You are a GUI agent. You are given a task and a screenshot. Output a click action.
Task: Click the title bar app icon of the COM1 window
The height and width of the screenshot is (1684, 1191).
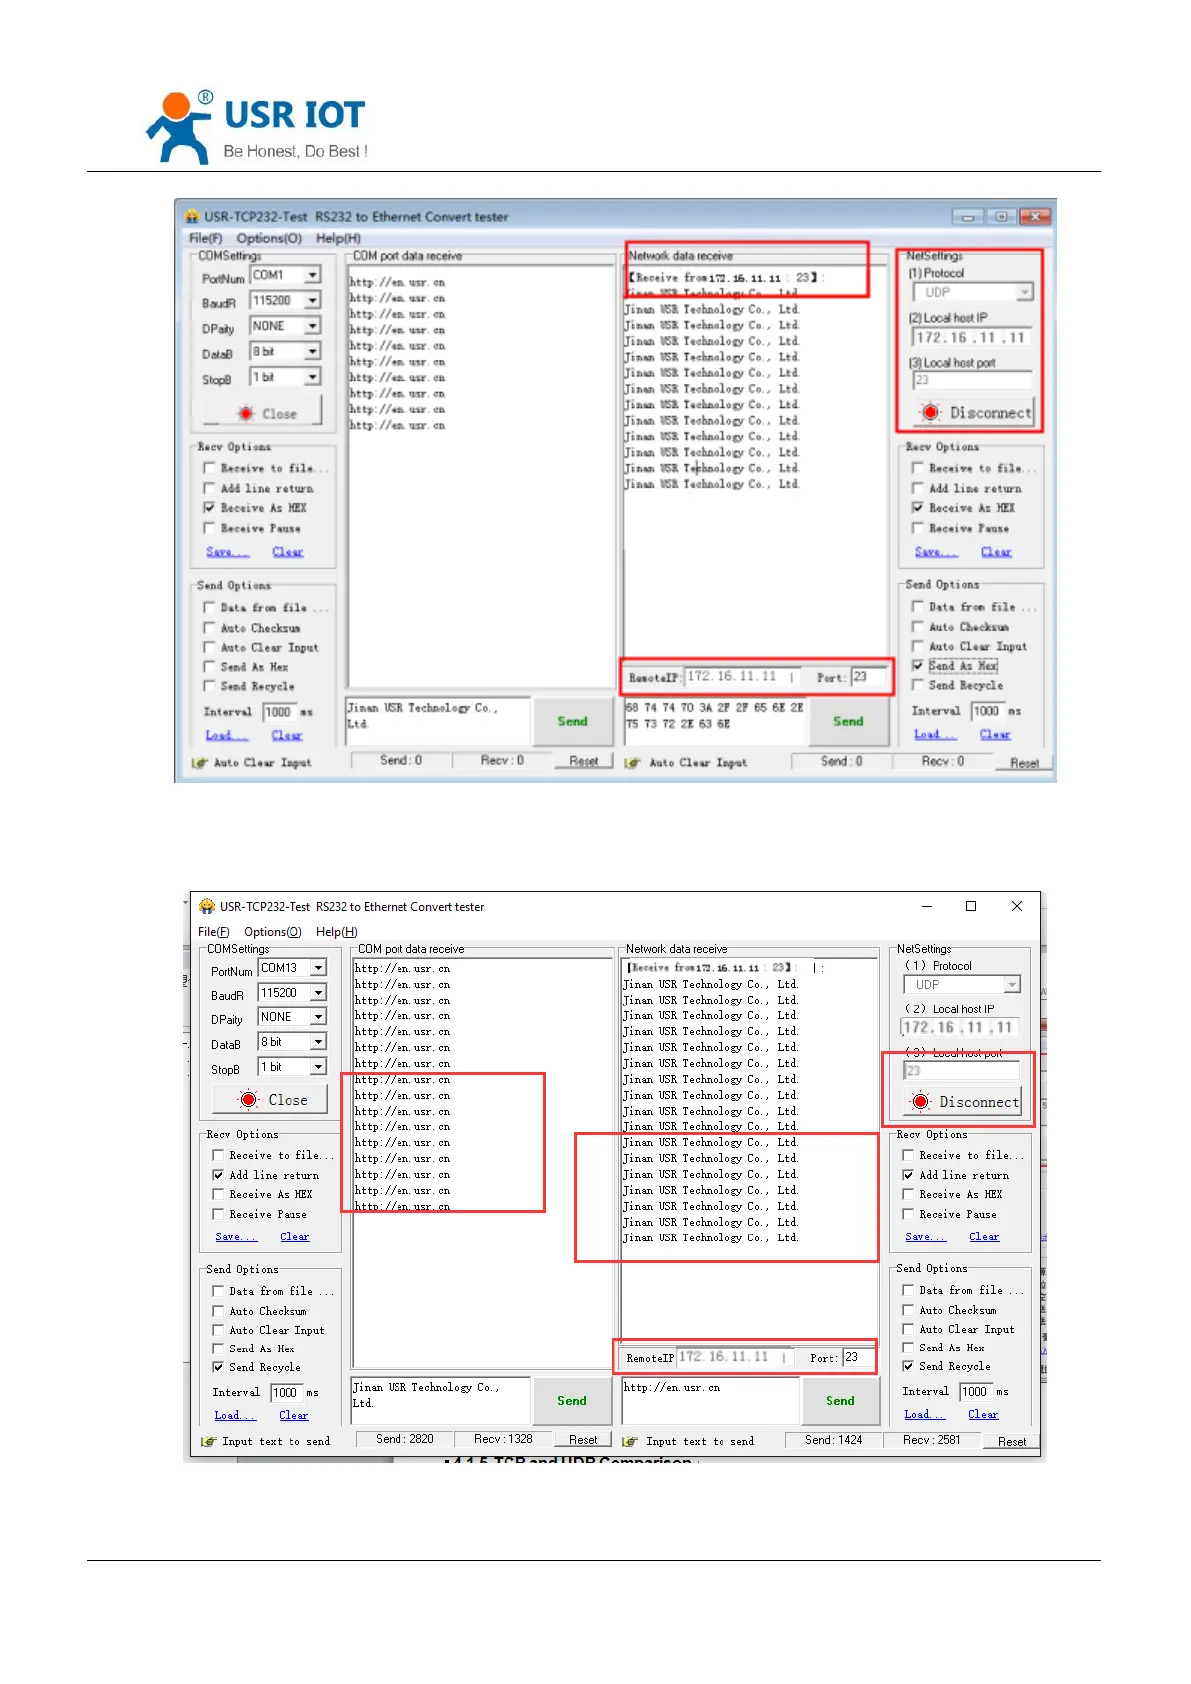[192, 216]
